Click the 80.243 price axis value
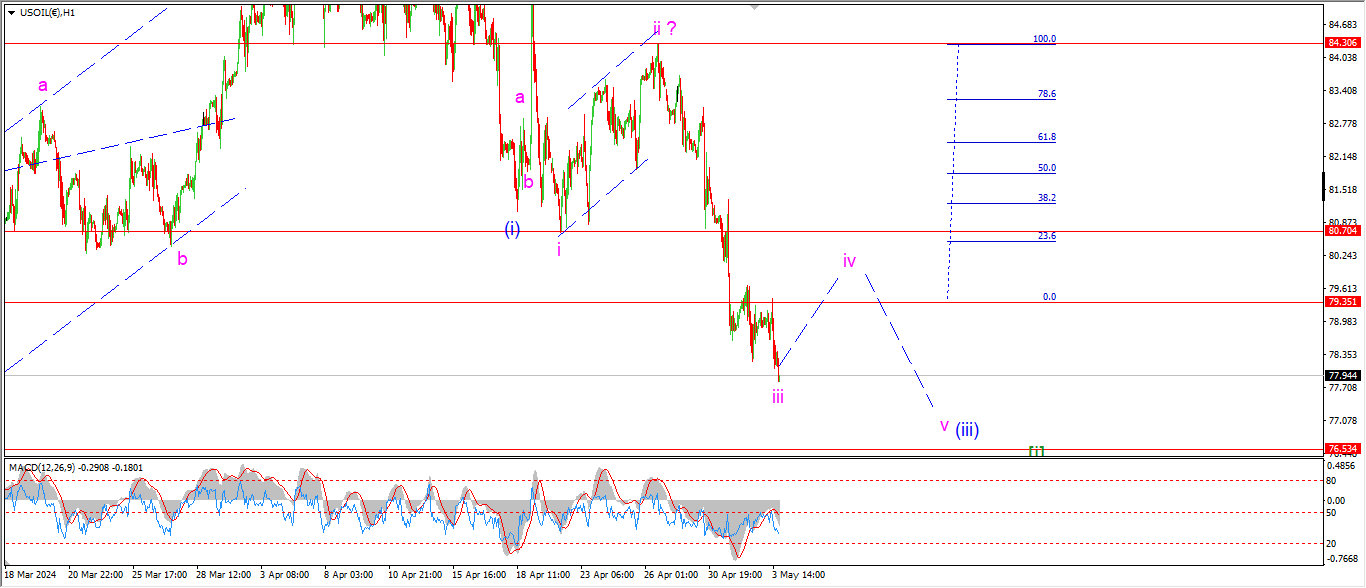 (x=1344, y=255)
